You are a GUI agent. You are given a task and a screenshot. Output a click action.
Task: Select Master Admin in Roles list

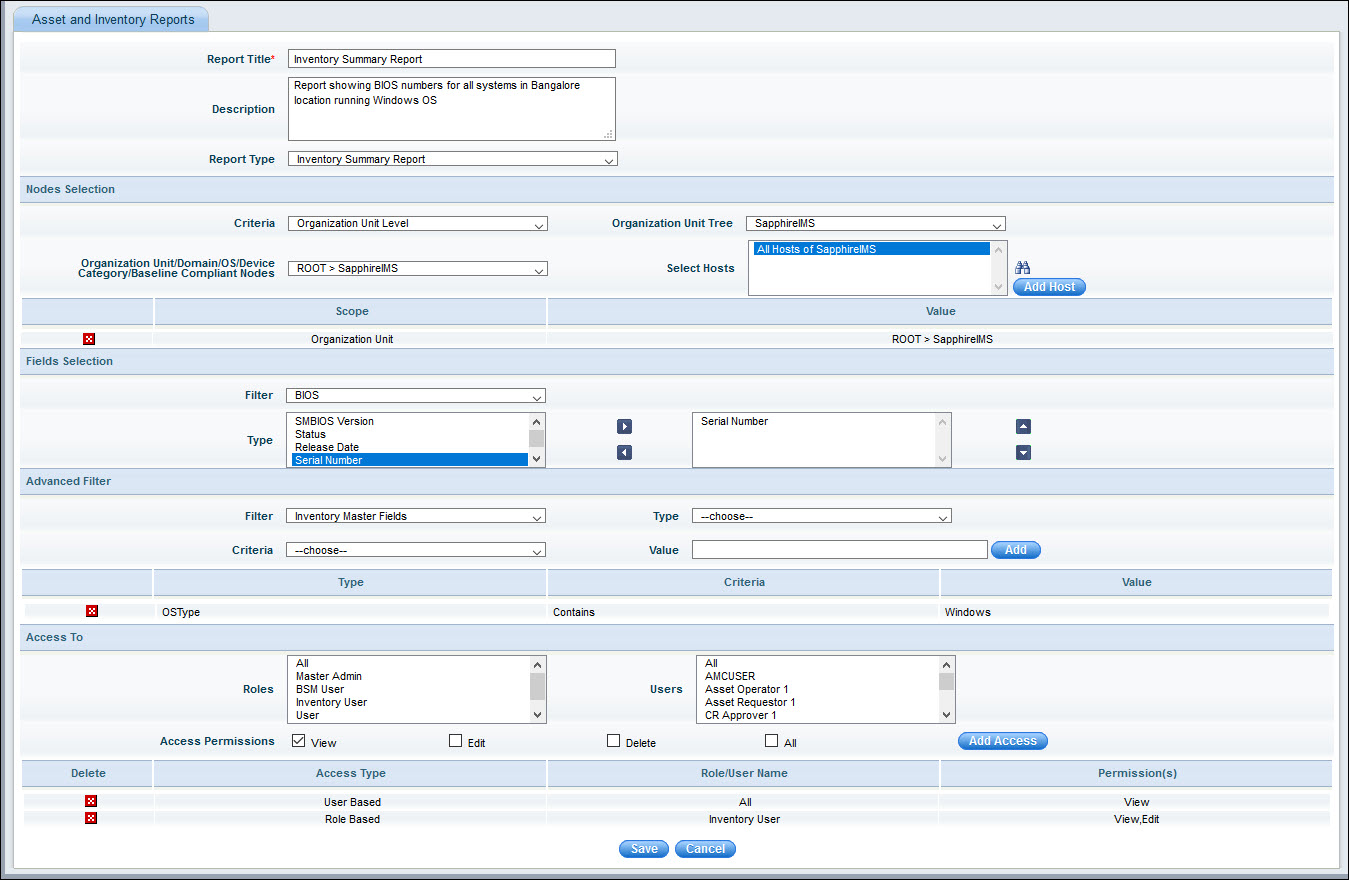click(329, 676)
